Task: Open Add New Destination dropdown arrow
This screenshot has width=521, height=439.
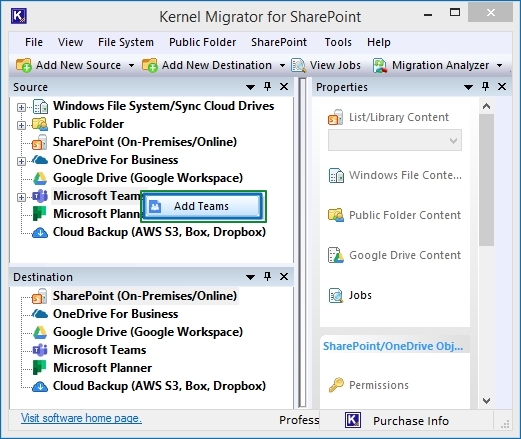Action: coord(282,65)
